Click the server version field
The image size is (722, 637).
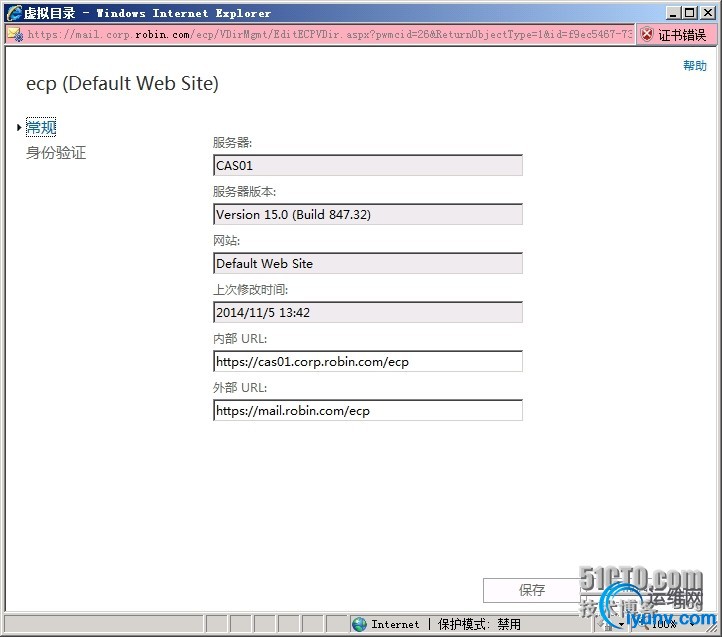tap(368, 215)
